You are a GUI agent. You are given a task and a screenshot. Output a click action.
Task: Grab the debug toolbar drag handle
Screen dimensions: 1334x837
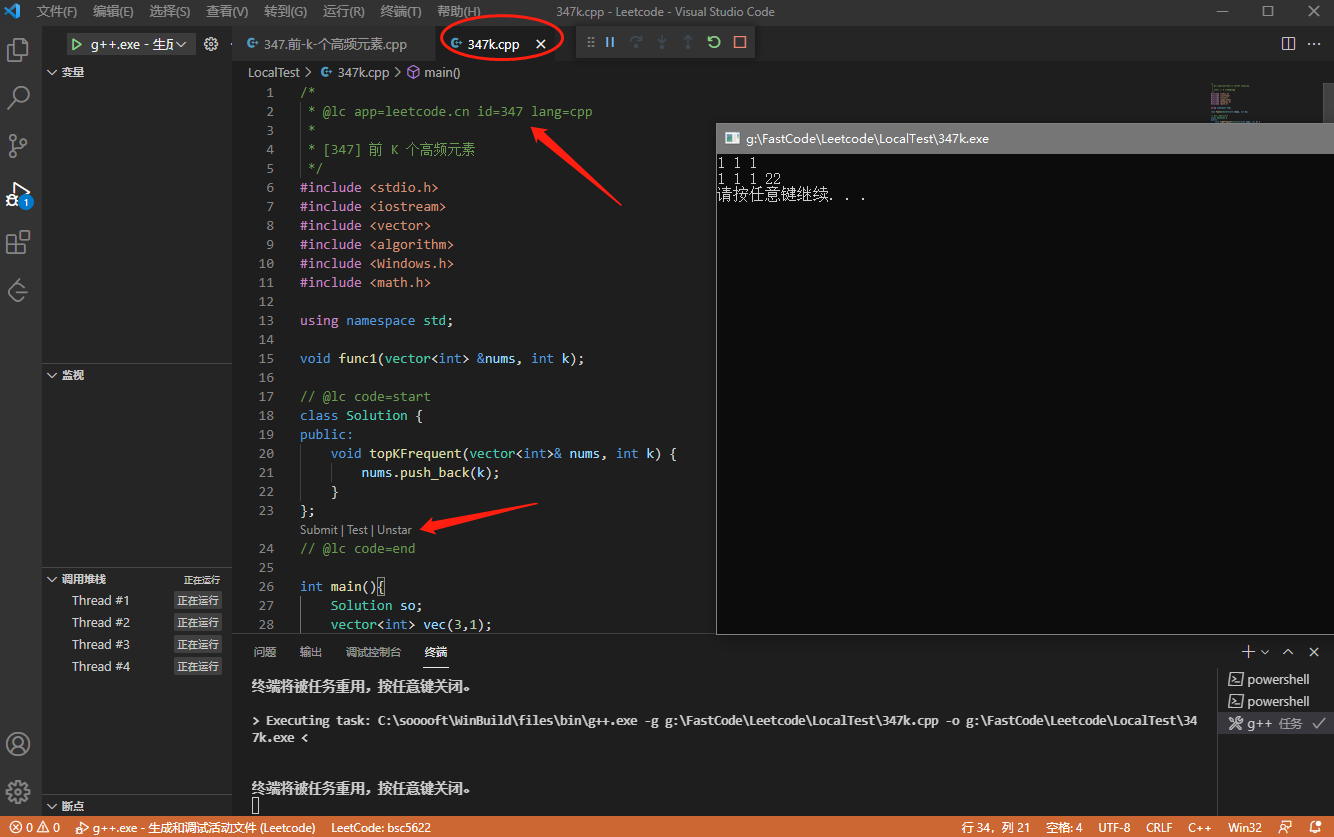click(x=590, y=42)
